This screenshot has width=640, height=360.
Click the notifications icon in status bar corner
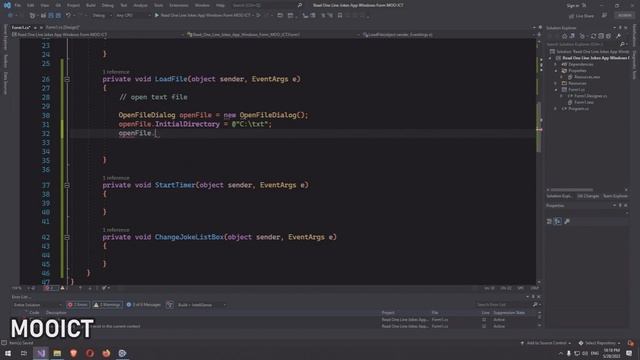pyautogui.click(x=631, y=343)
